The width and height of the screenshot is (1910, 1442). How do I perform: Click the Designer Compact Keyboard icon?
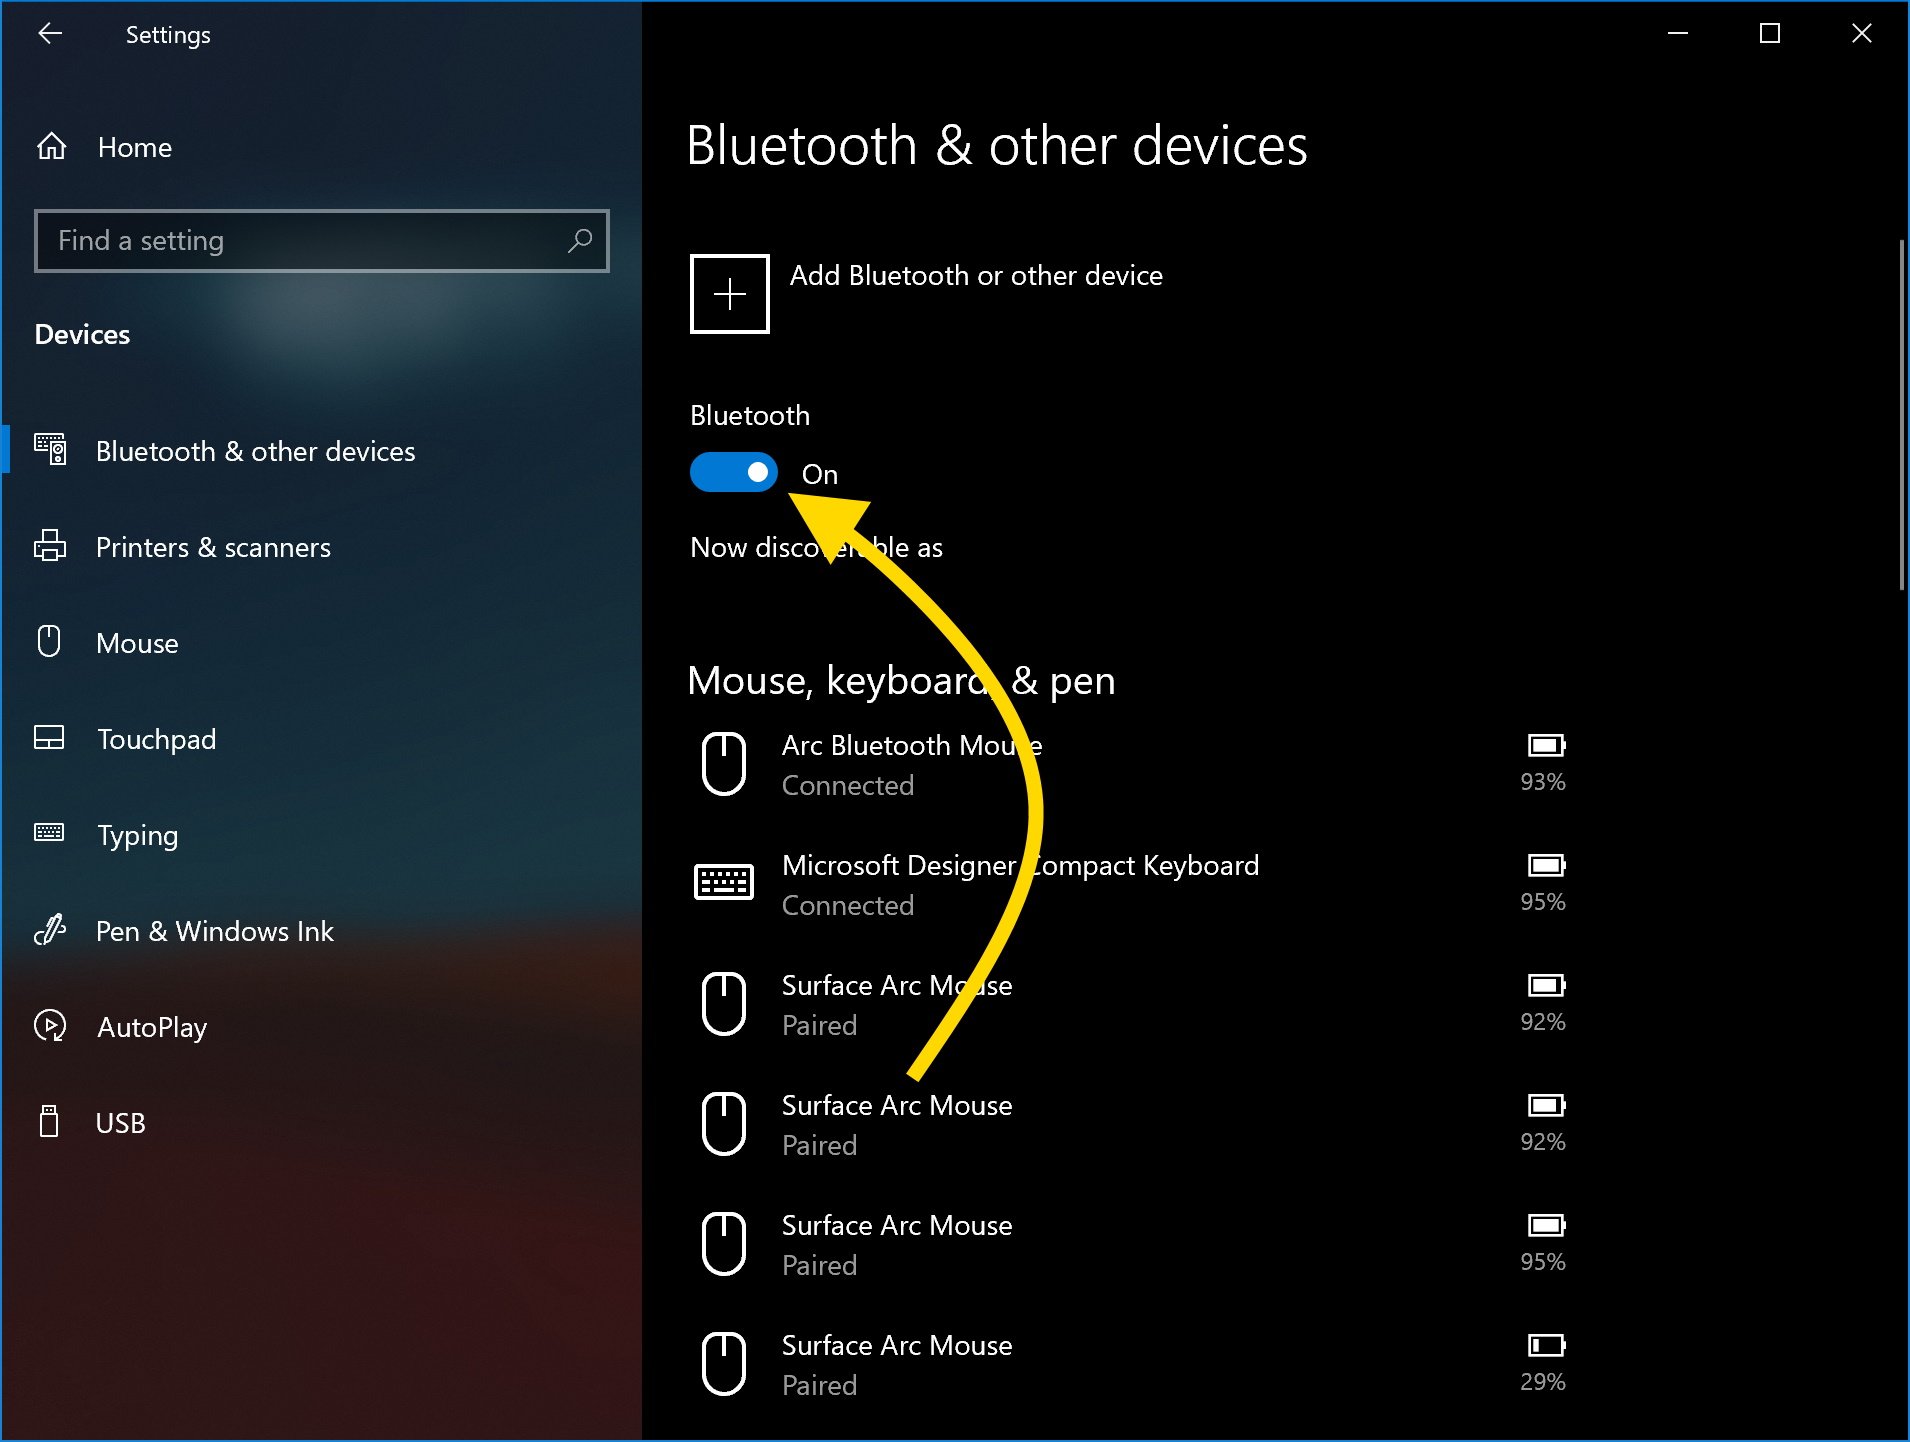click(x=724, y=883)
